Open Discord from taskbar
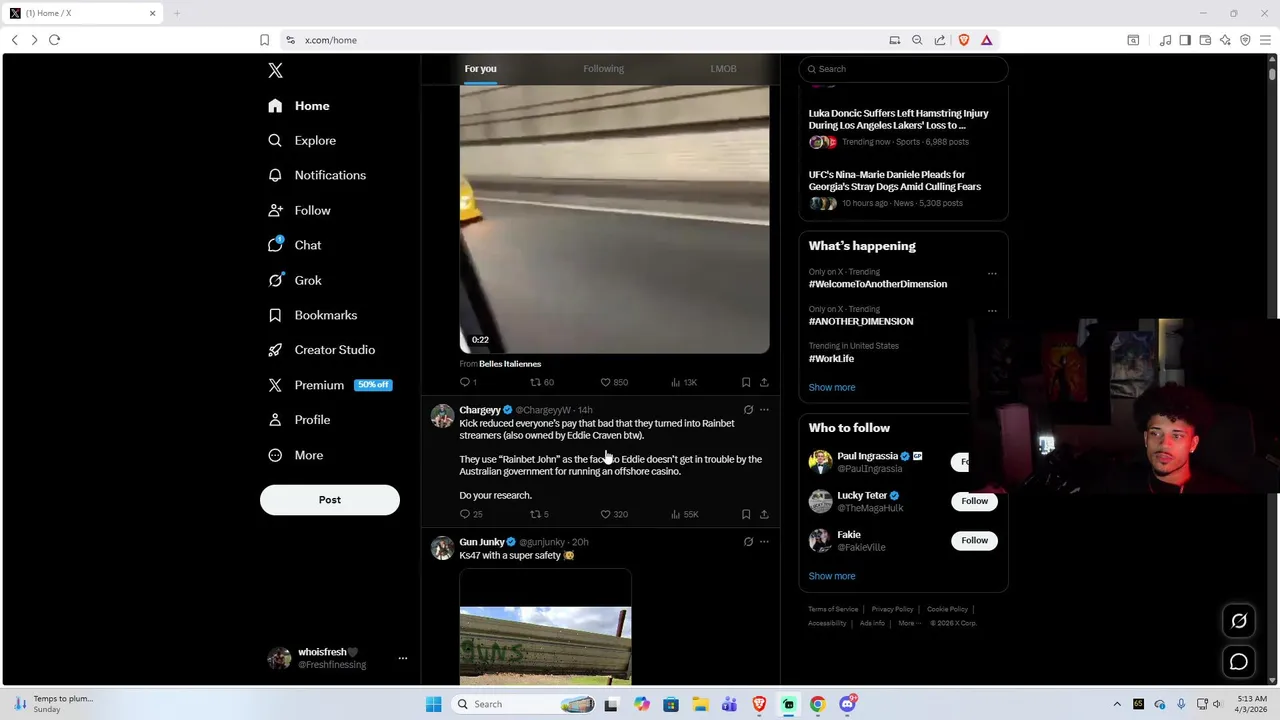The height and width of the screenshot is (720, 1280). click(x=847, y=704)
